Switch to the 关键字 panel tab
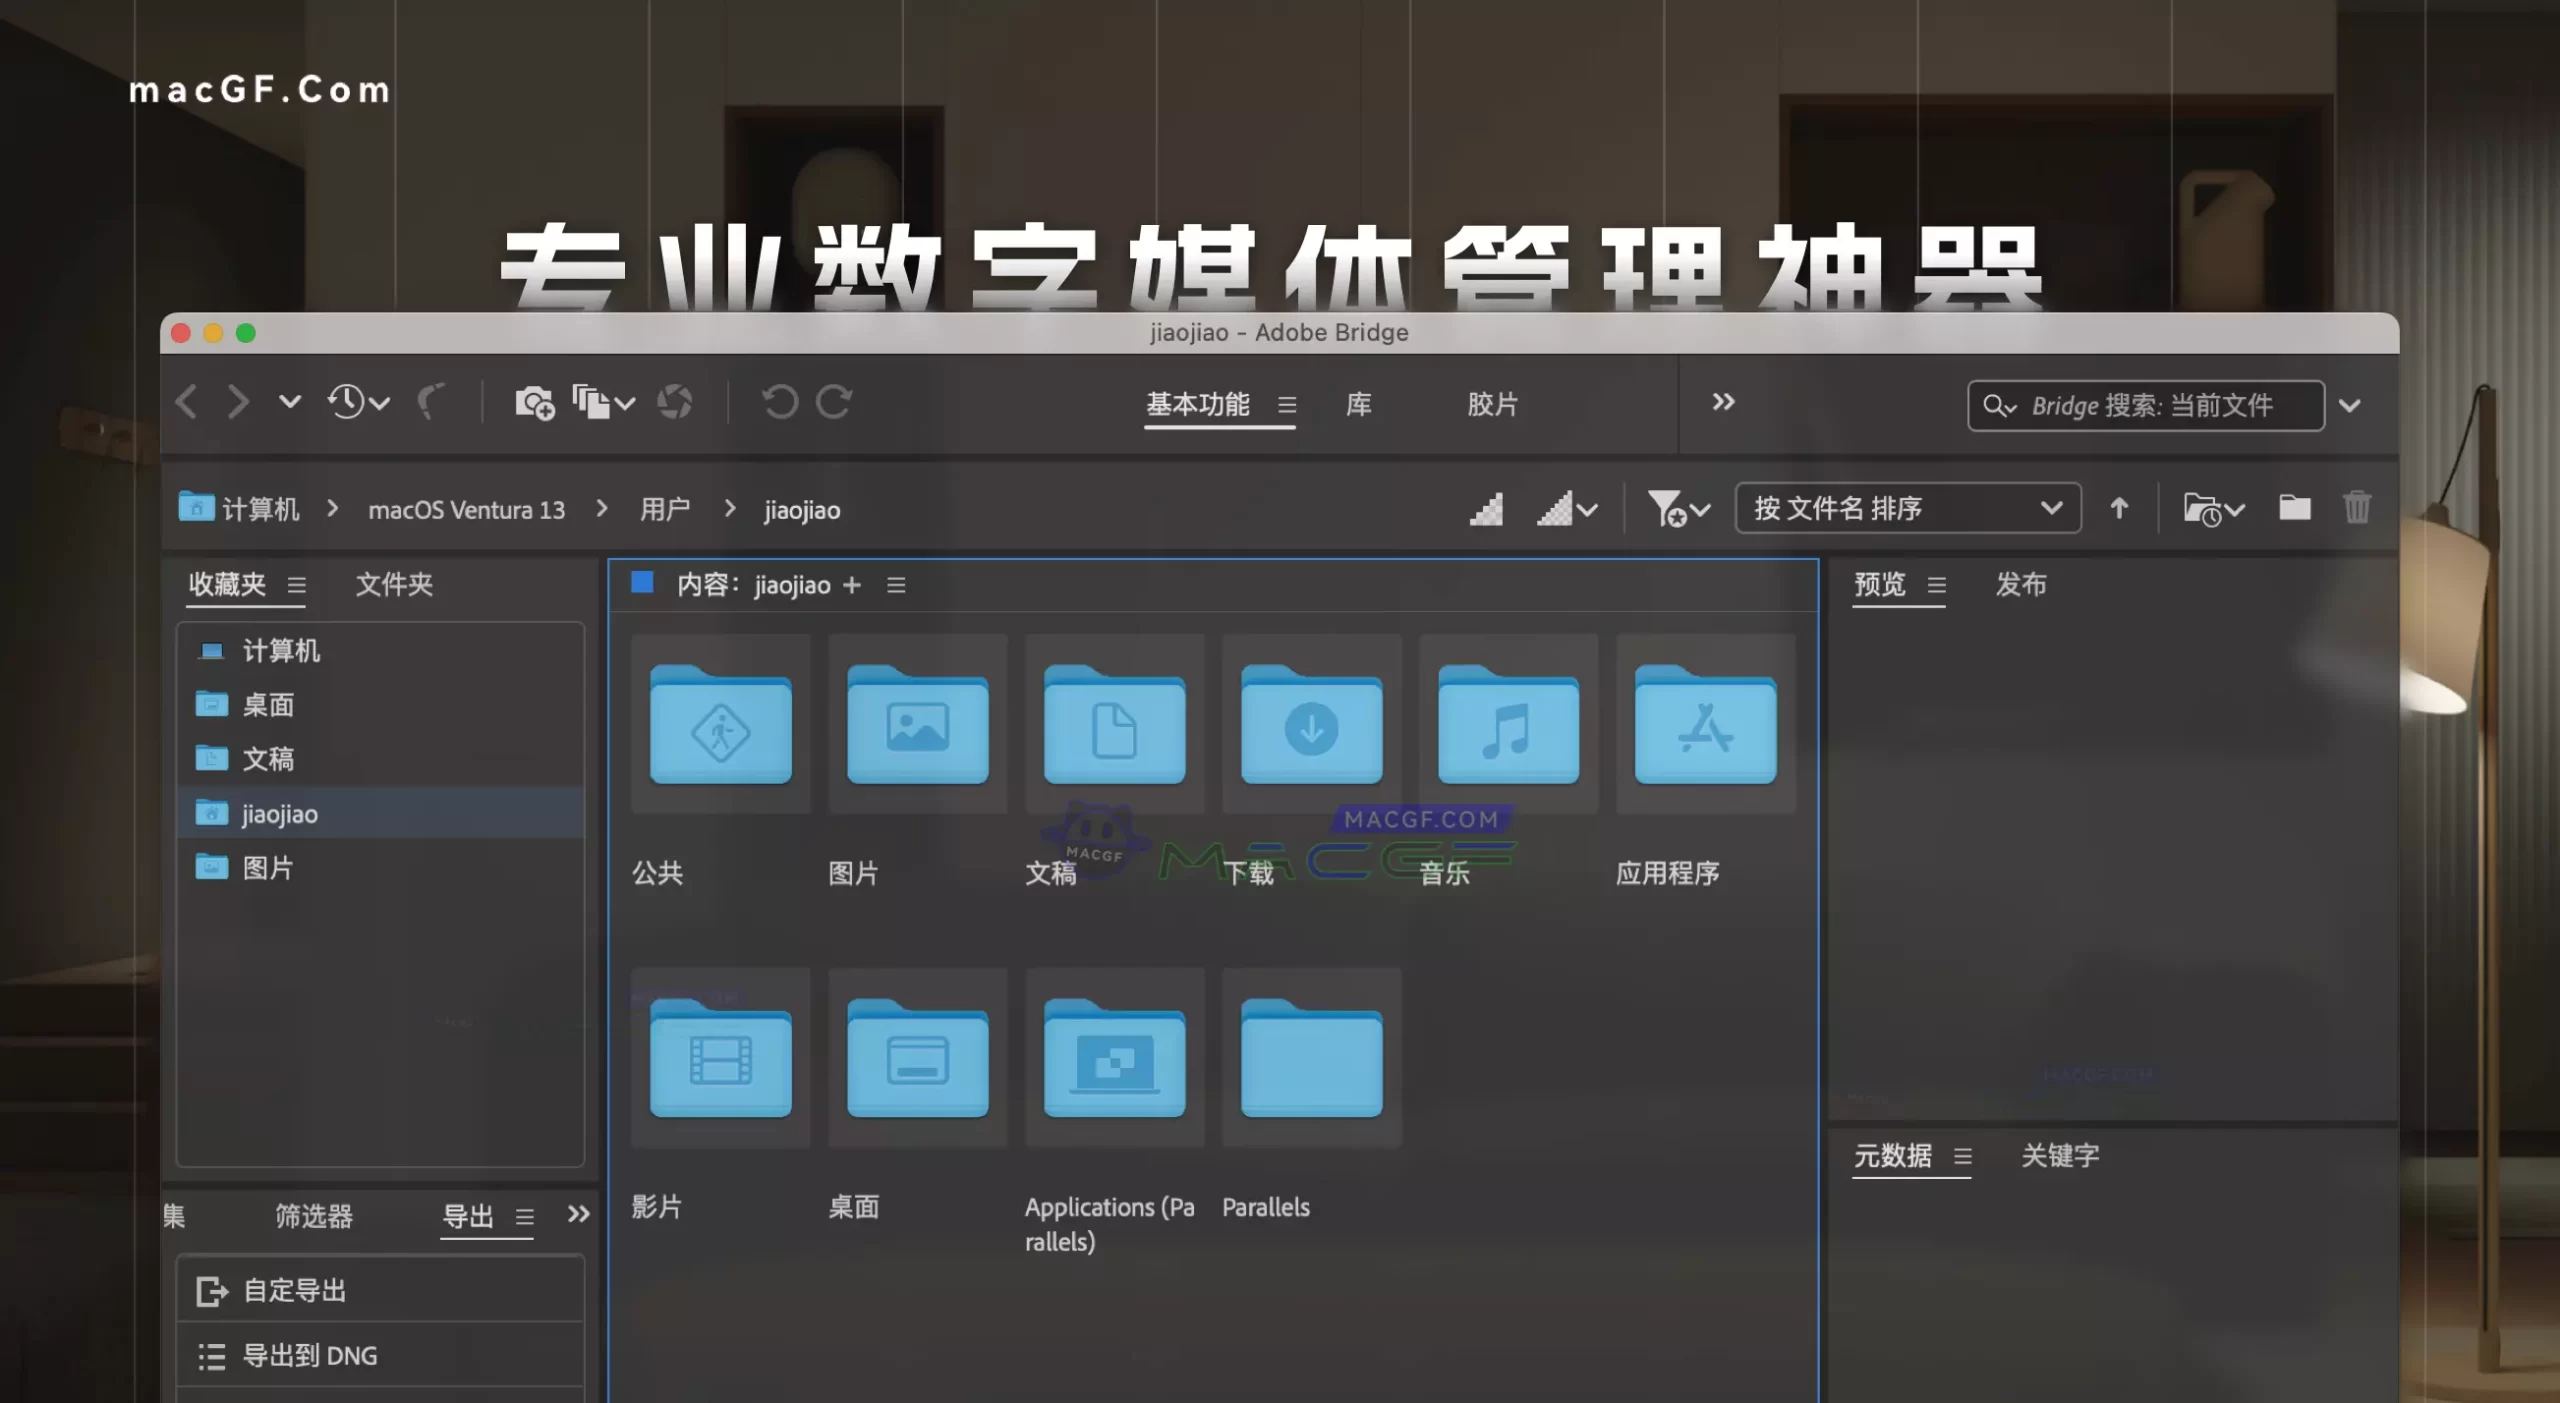This screenshot has width=2560, height=1403. click(2059, 1156)
